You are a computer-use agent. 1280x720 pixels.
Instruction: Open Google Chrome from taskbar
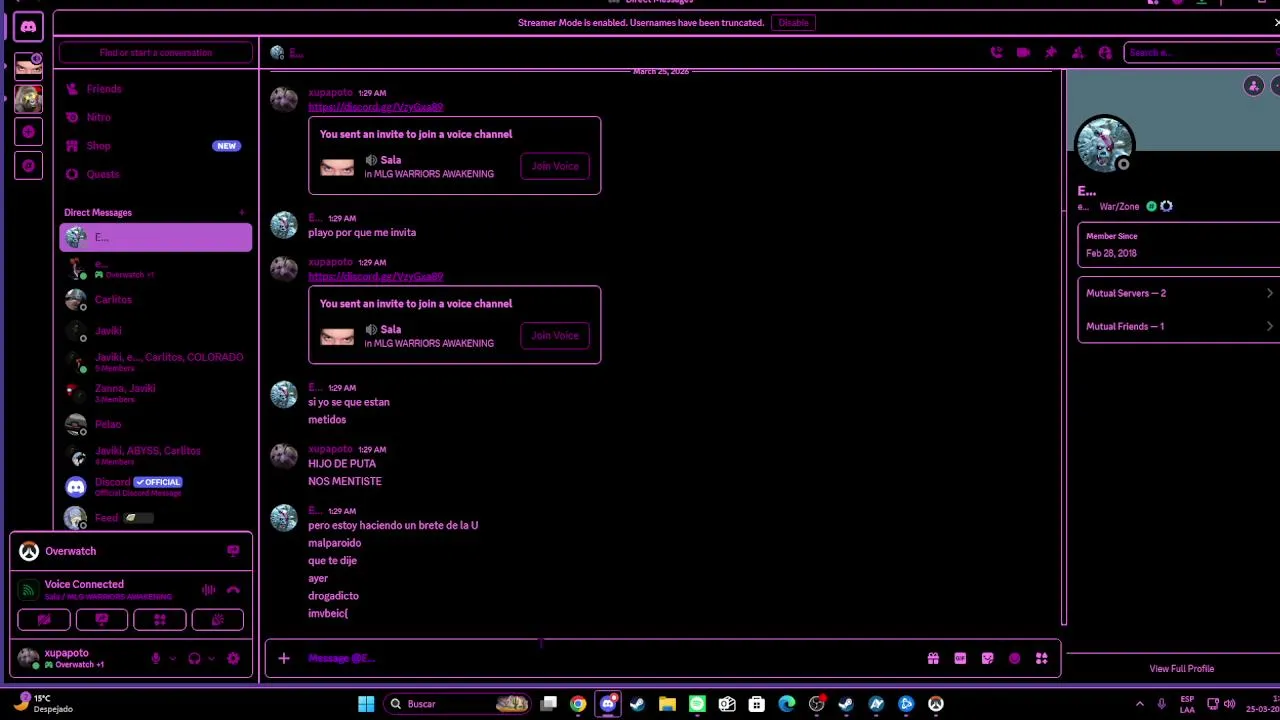(x=578, y=704)
